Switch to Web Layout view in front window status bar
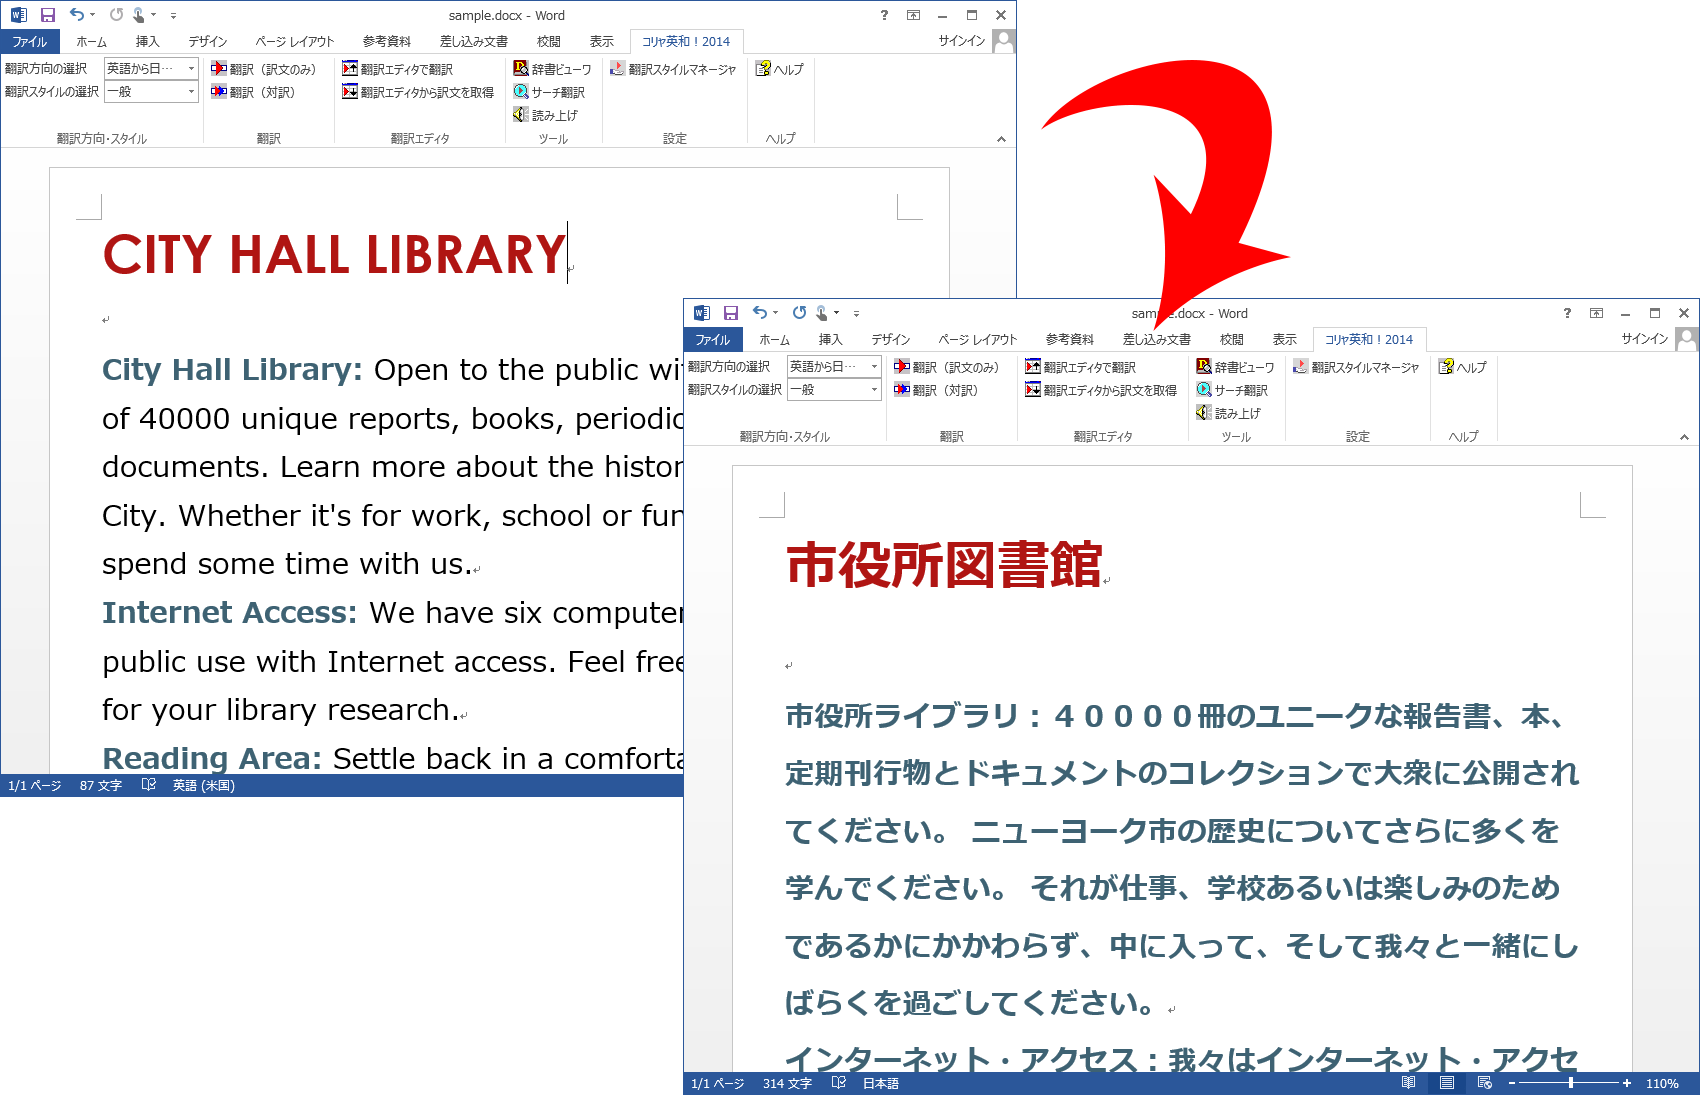 click(1484, 1083)
